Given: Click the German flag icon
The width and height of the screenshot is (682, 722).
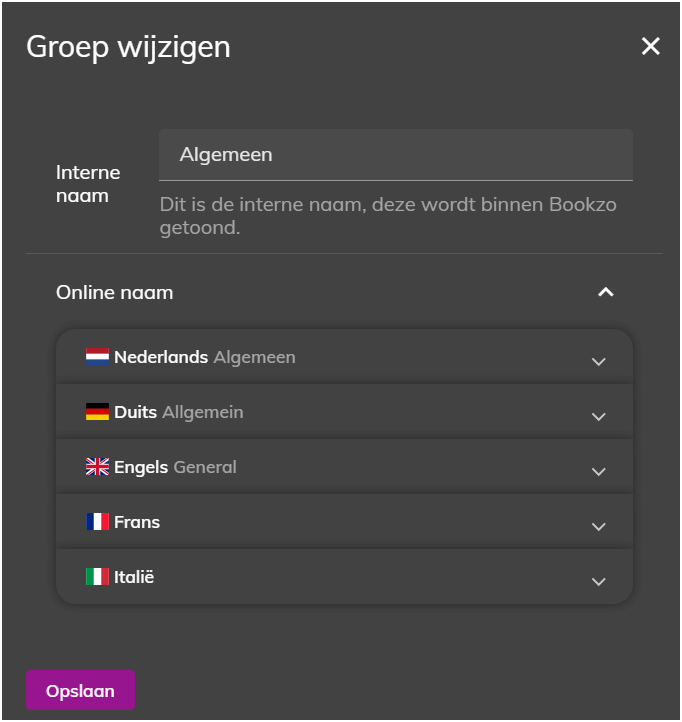Looking at the screenshot, I should (x=98, y=412).
